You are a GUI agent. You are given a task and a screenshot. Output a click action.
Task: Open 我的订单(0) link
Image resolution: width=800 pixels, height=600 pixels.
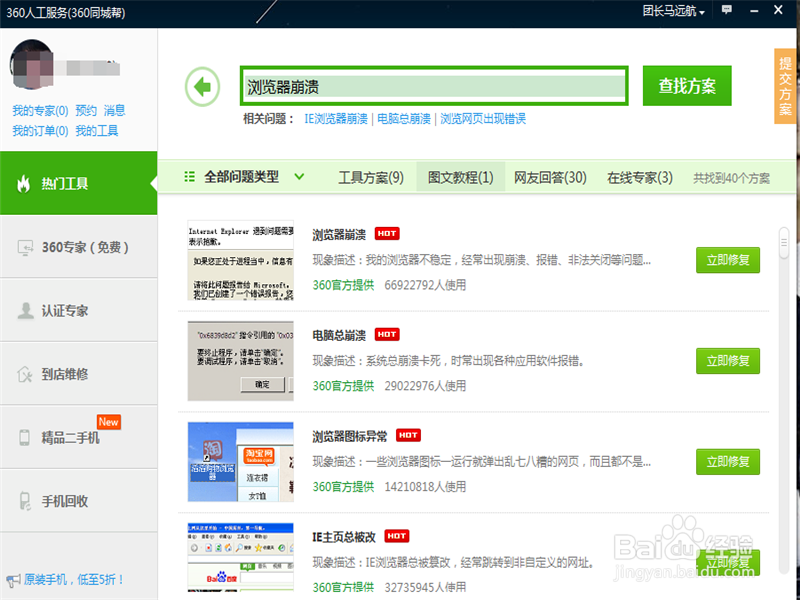[40, 131]
